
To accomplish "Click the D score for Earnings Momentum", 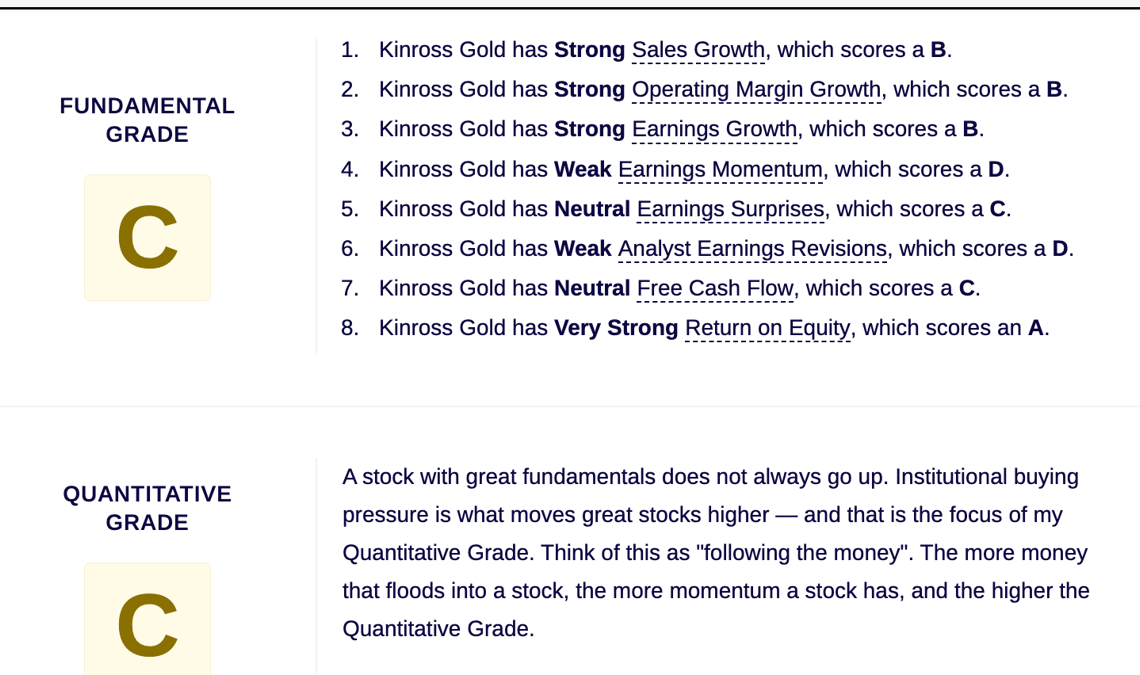I will [996, 169].
